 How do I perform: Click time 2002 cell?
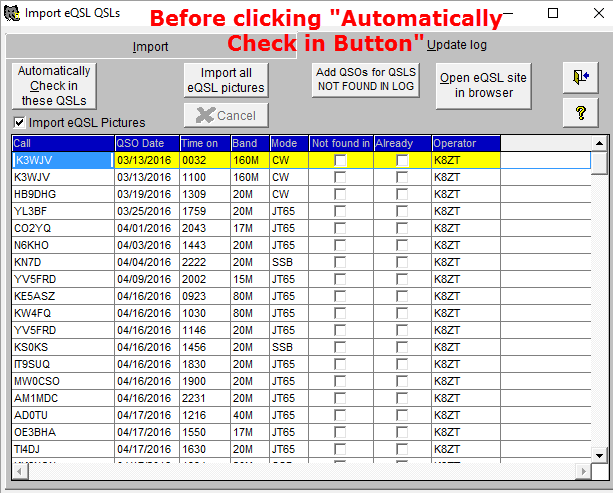pyautogui.click(x=205, y=279)
